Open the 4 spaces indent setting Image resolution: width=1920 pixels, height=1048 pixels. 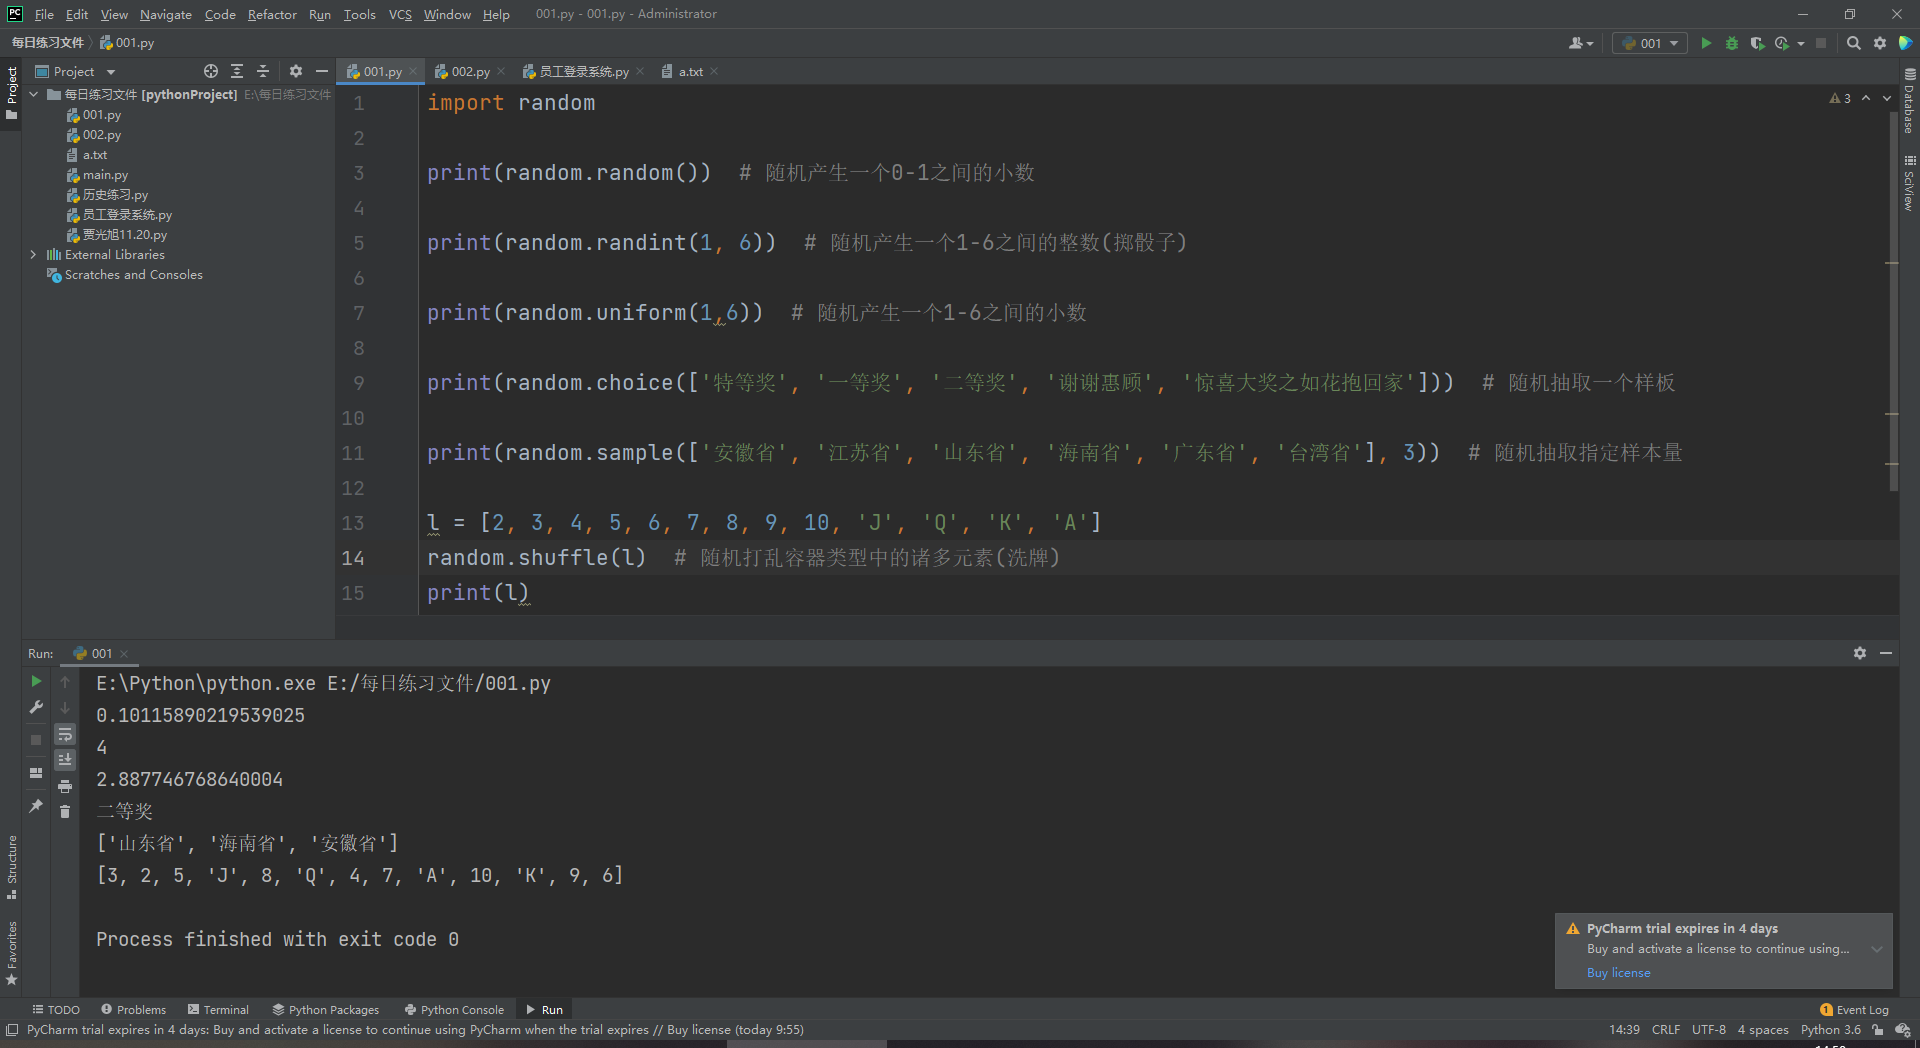[1763, 1030]
